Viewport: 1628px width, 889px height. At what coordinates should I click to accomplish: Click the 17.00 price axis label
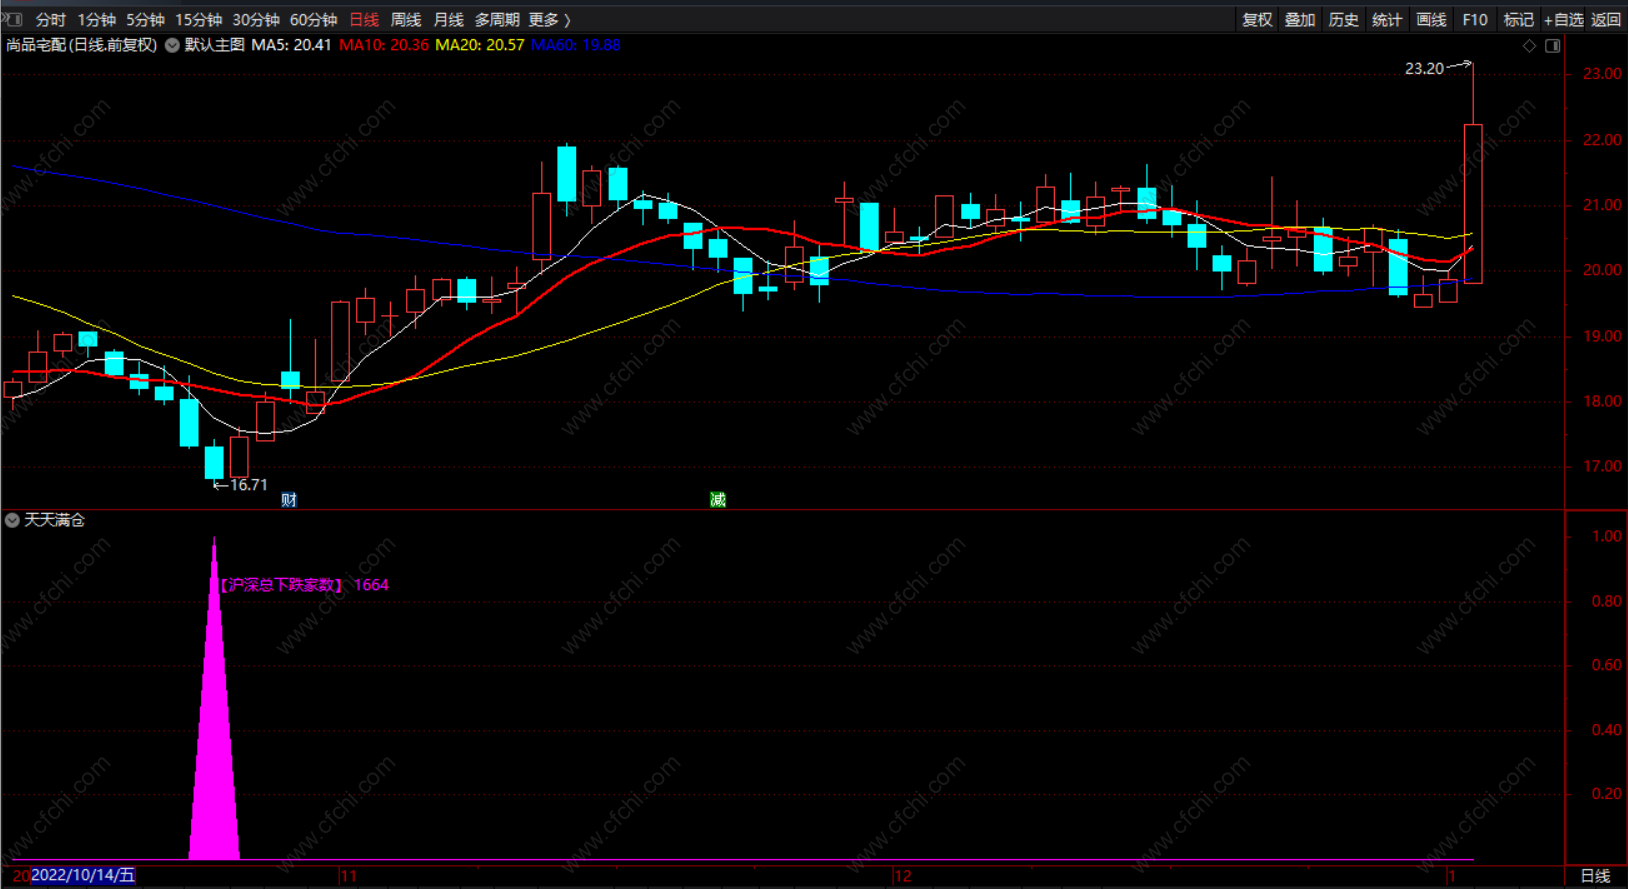click(1602, 466)
